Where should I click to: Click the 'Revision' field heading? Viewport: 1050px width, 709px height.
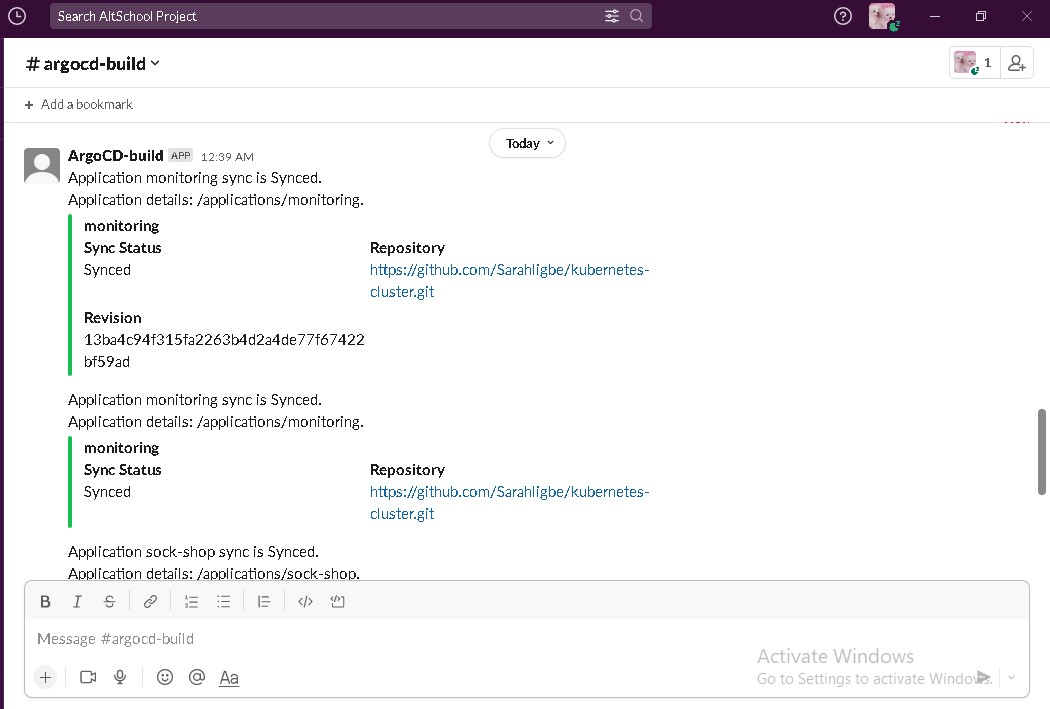112,318
